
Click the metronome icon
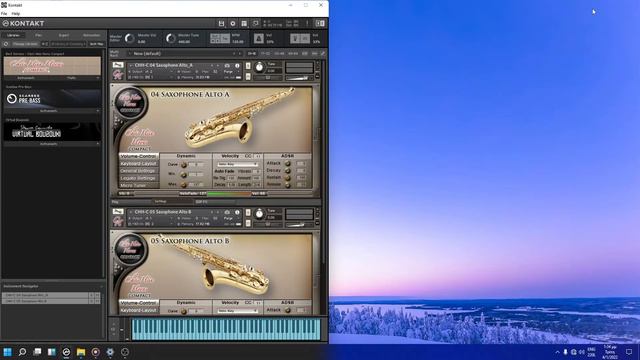259,38
